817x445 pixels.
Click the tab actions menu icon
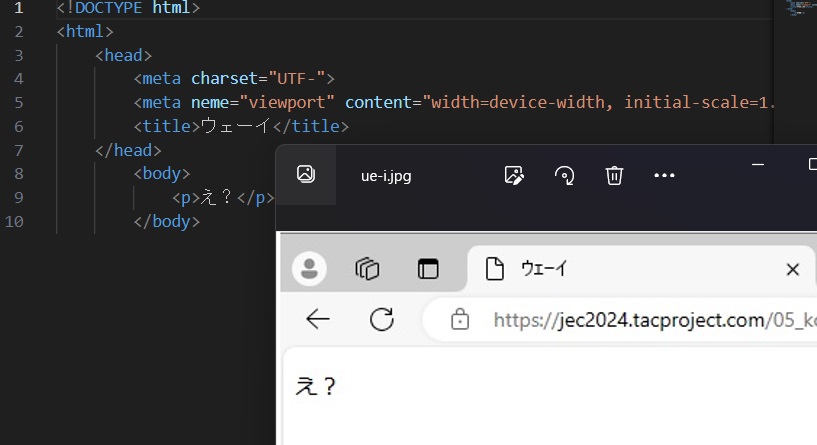point(428,268)
